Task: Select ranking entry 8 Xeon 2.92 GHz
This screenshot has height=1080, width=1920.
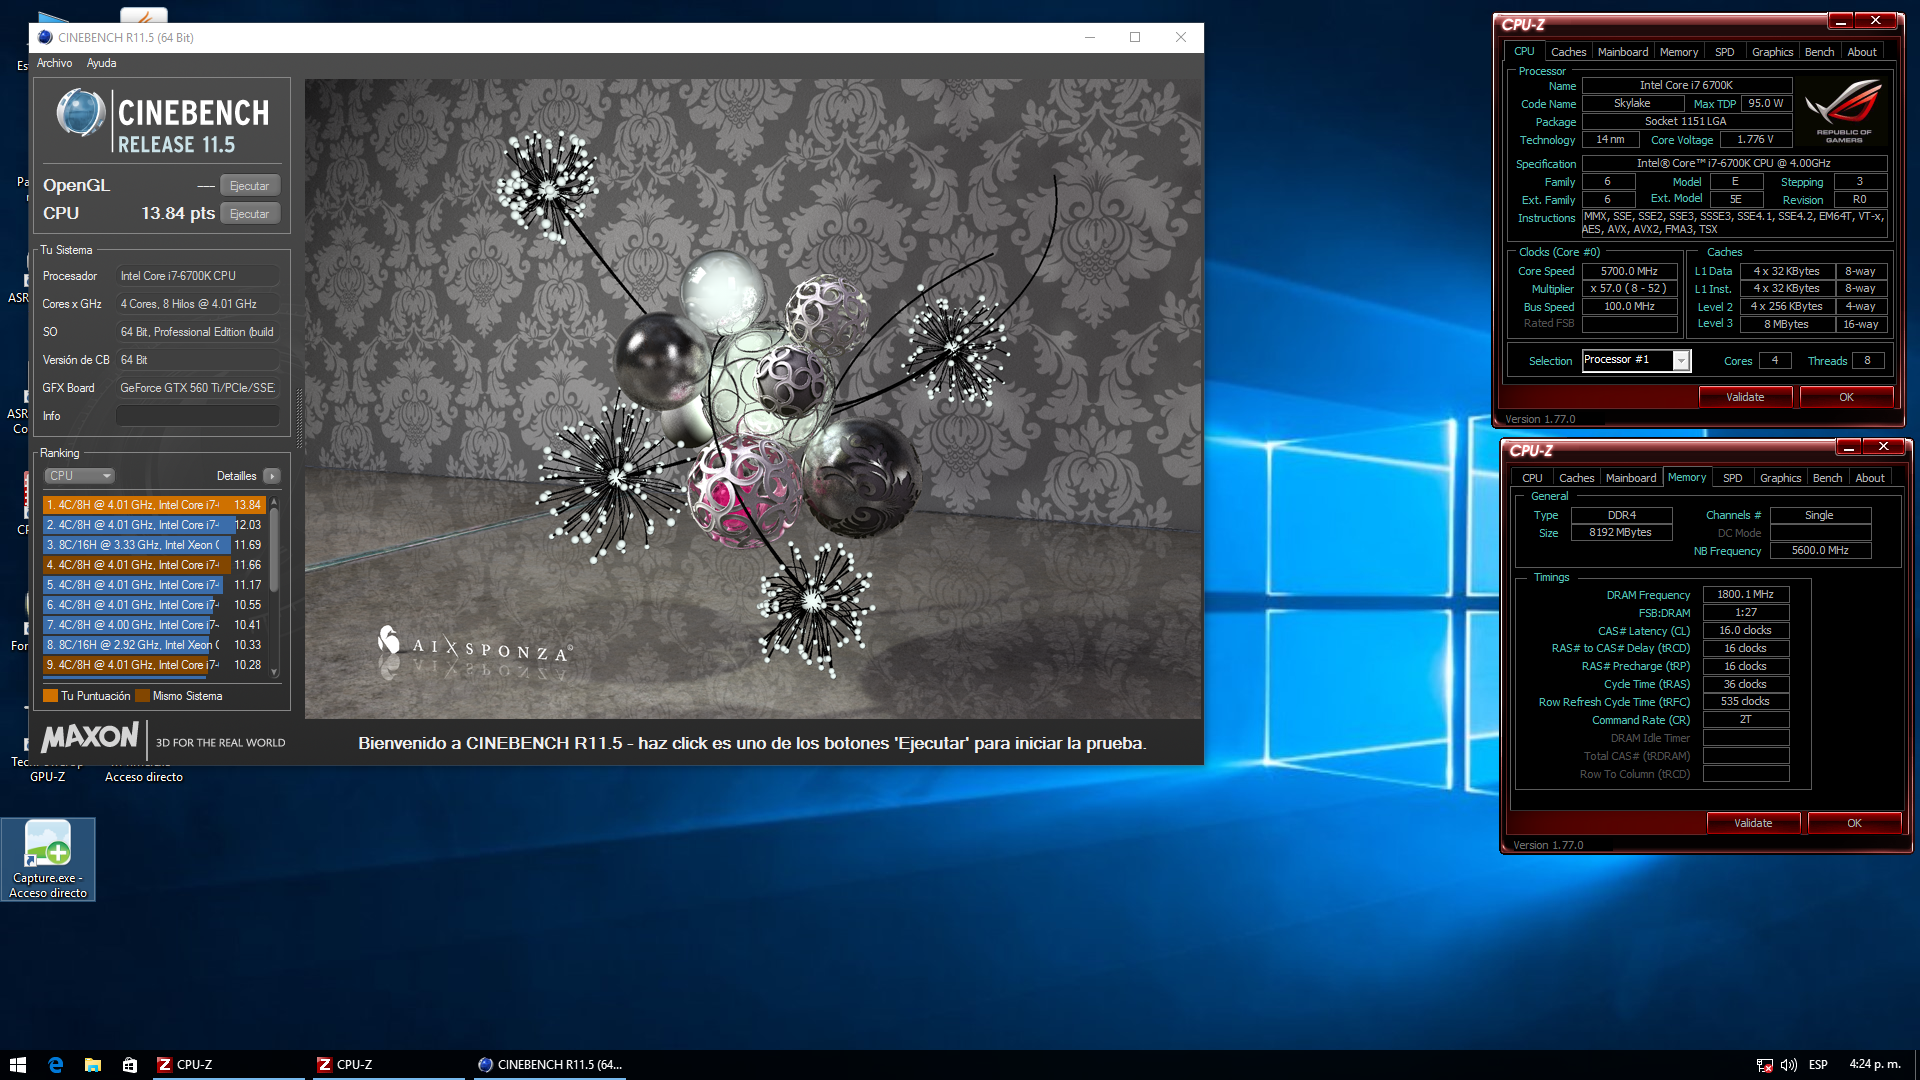Action: [x=154, y=645]
